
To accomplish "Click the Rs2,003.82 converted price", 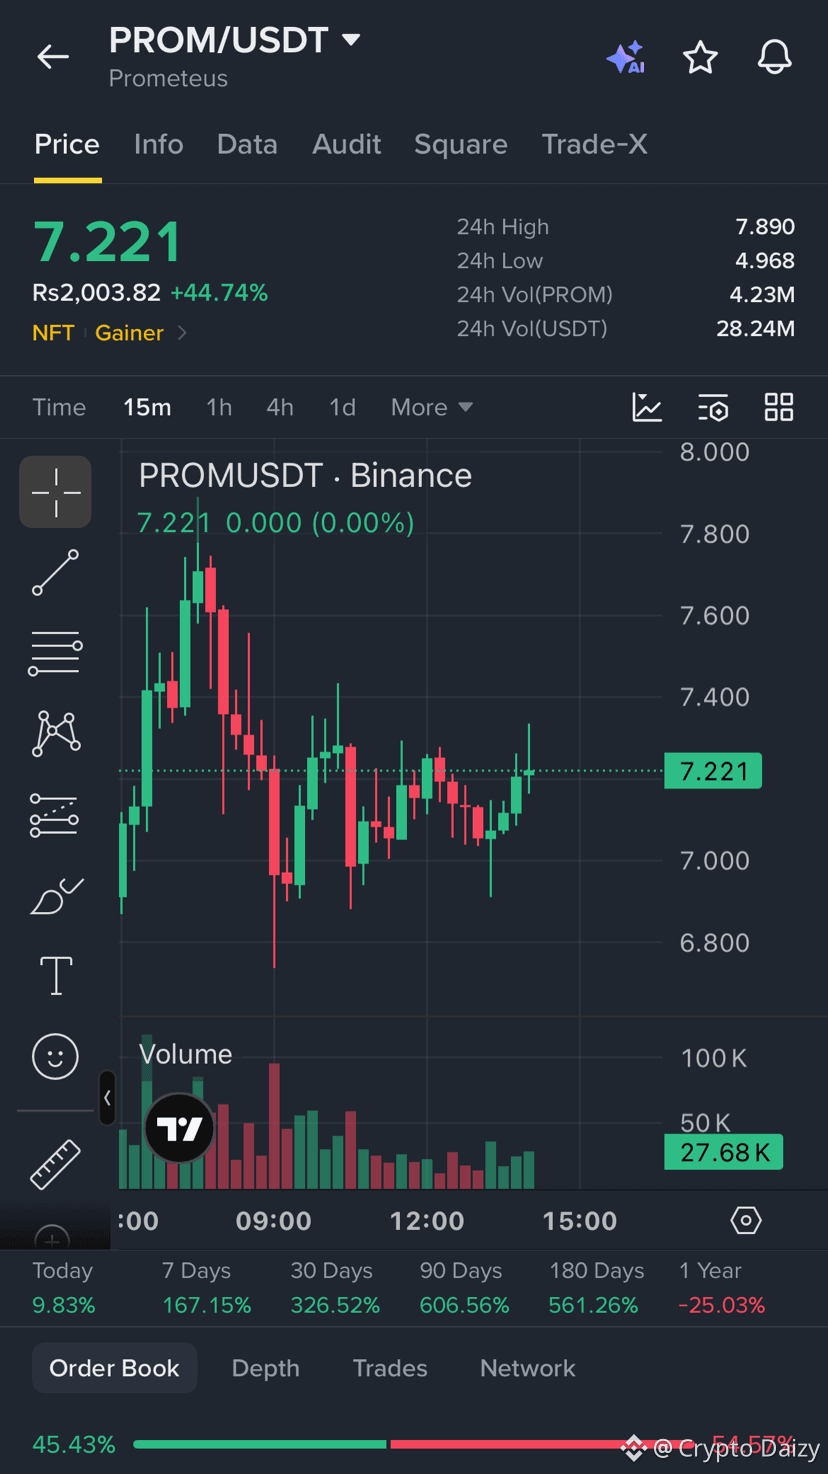I will coord(96,293).
